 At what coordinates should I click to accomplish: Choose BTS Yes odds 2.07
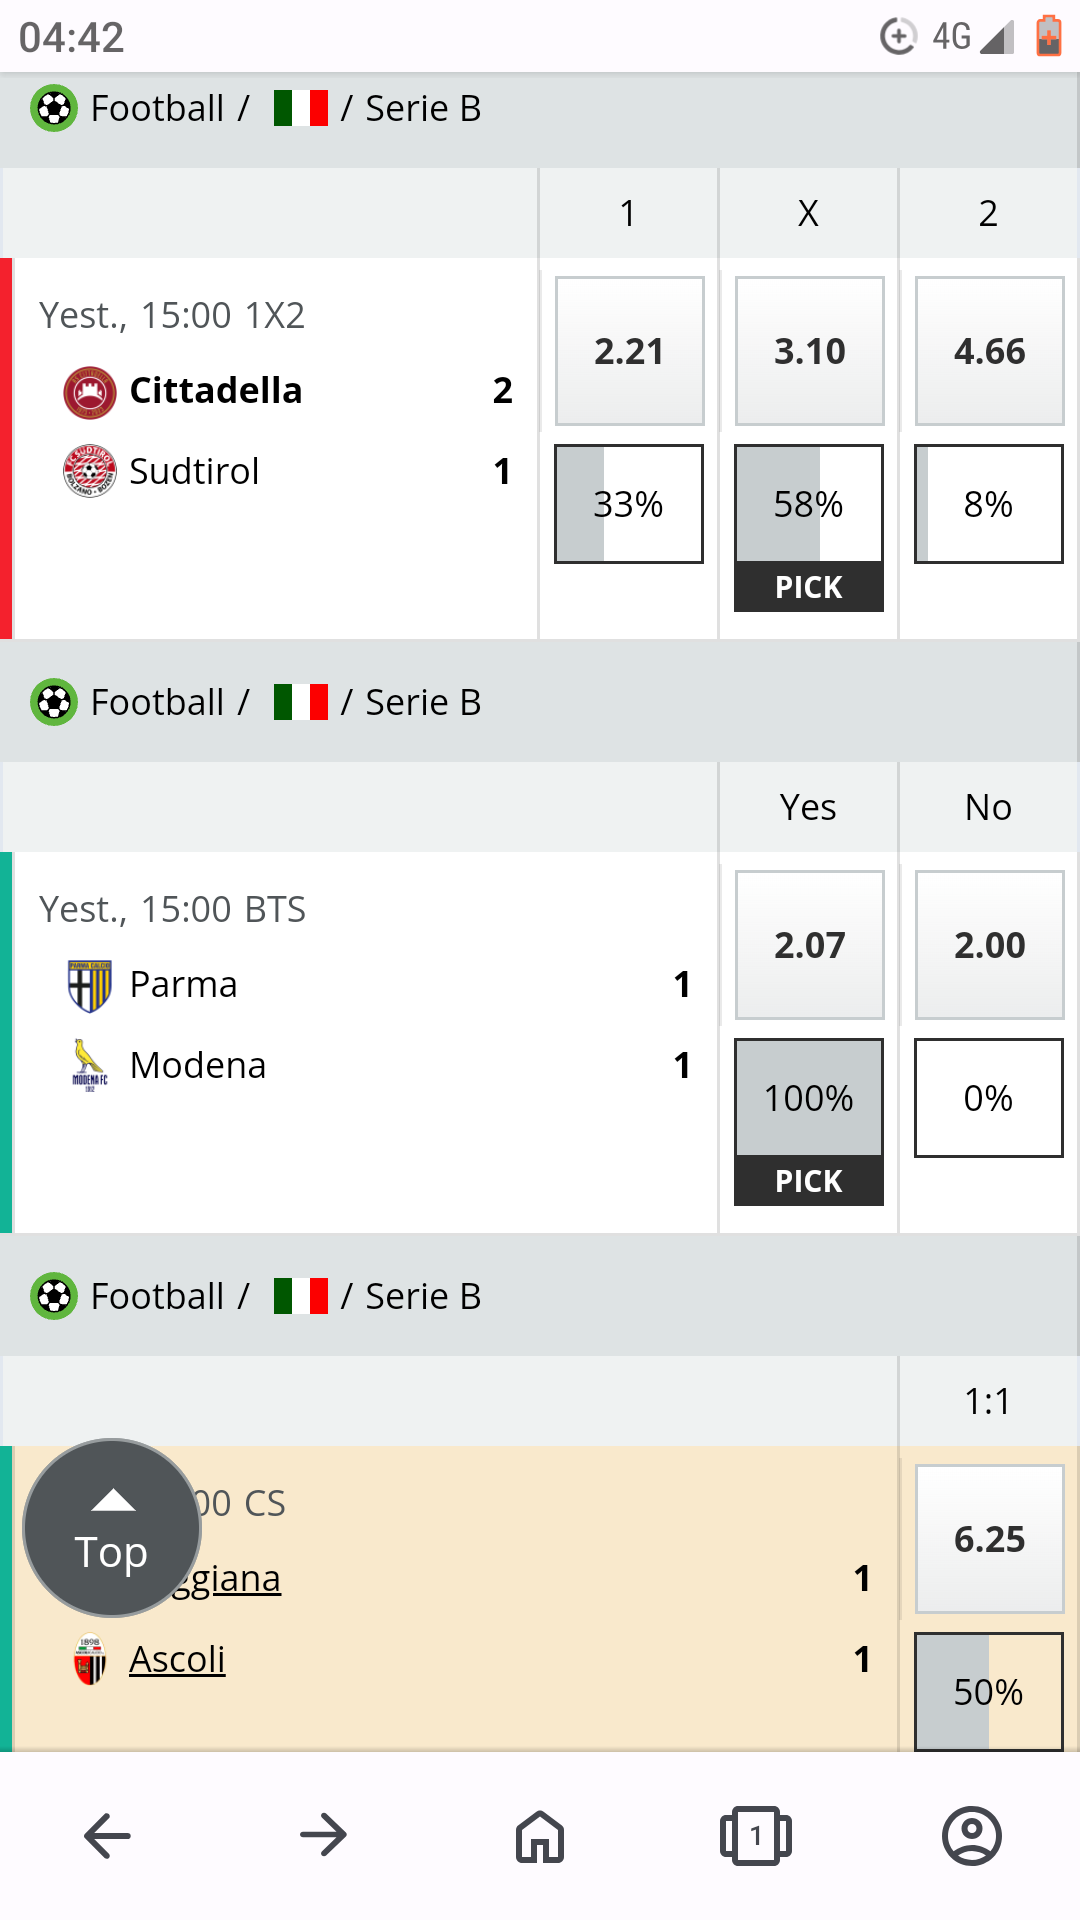(809, 945)
